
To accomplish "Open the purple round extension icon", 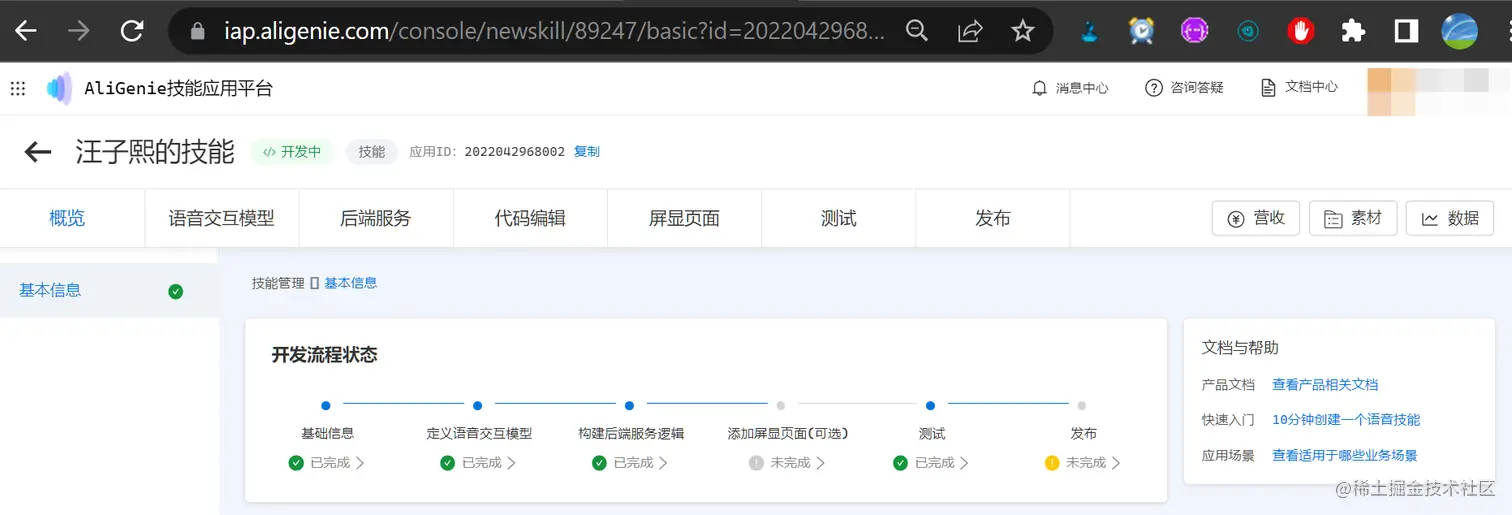I will (x=1194, y=31).
